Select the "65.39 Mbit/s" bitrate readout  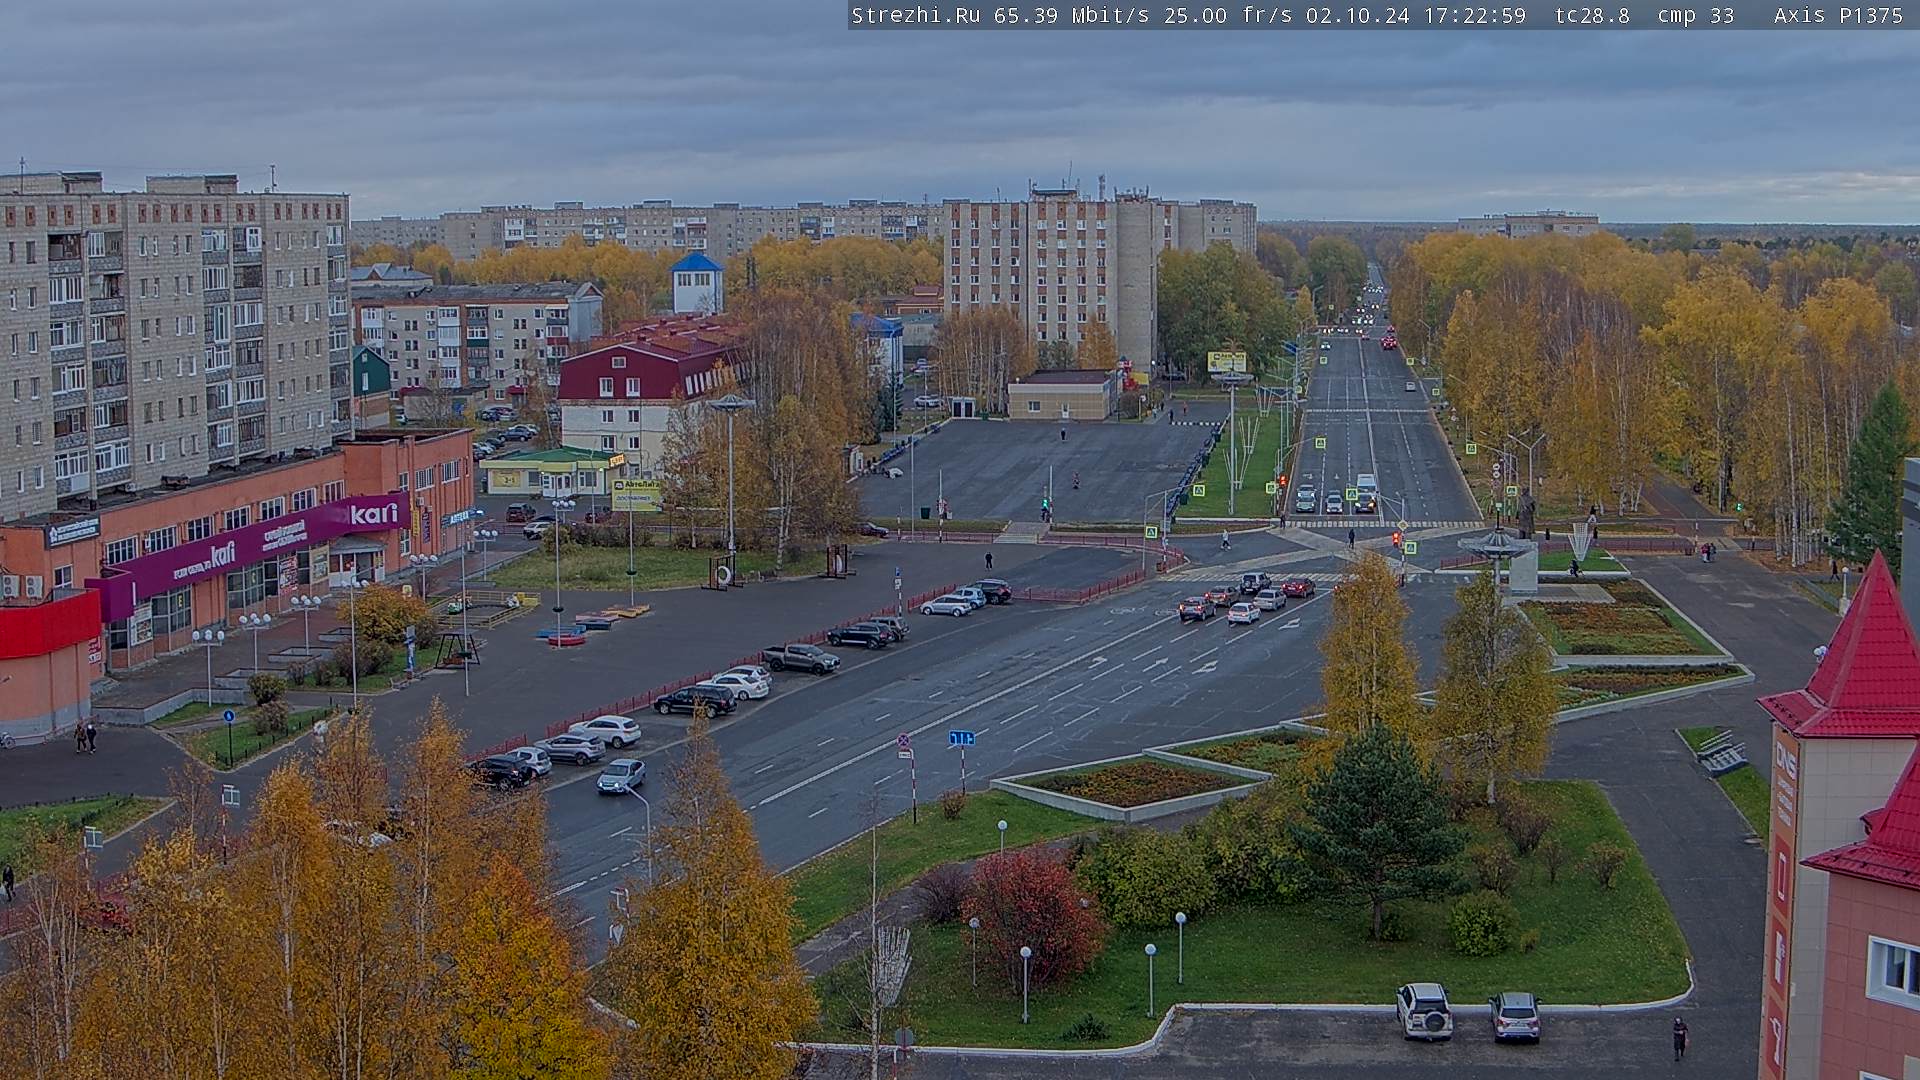pos(1069,15)
